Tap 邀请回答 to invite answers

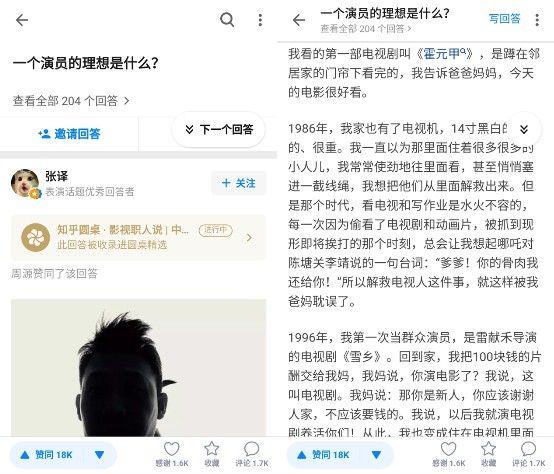69,134
